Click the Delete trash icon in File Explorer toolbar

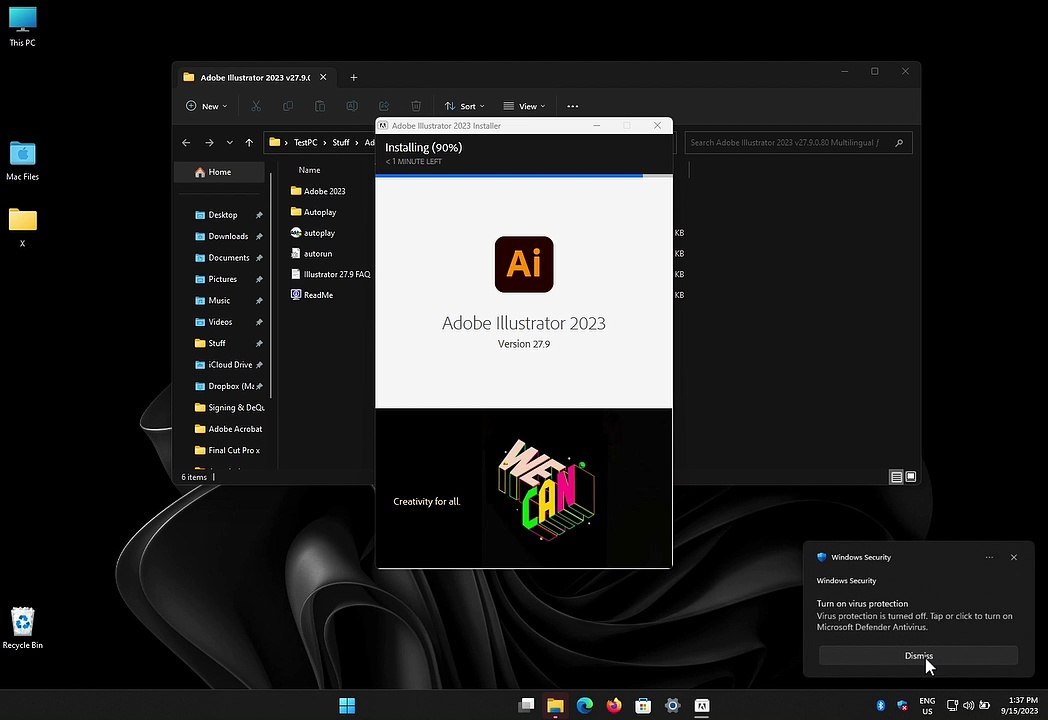pos(416,106)
